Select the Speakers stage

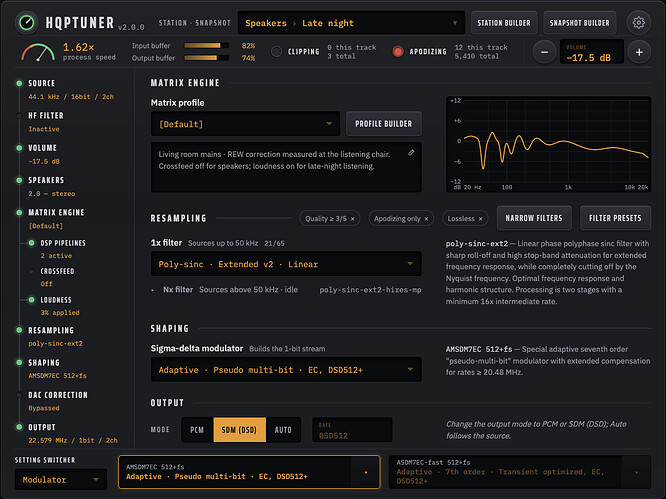(46, 180)
